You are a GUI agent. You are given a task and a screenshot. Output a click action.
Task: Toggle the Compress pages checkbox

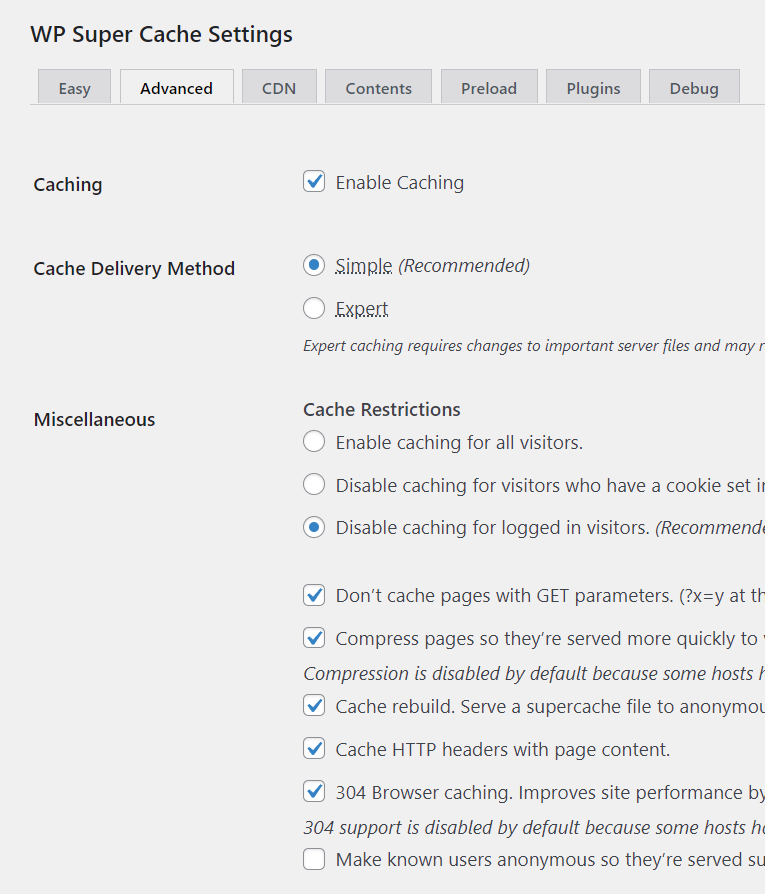(314, 638)
